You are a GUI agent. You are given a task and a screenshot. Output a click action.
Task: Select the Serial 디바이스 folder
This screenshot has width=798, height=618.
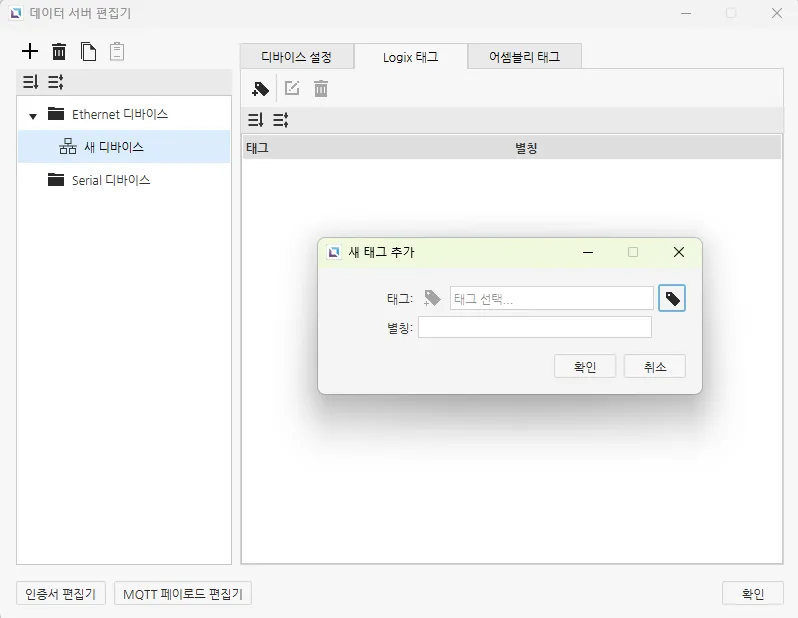[110, 180]
